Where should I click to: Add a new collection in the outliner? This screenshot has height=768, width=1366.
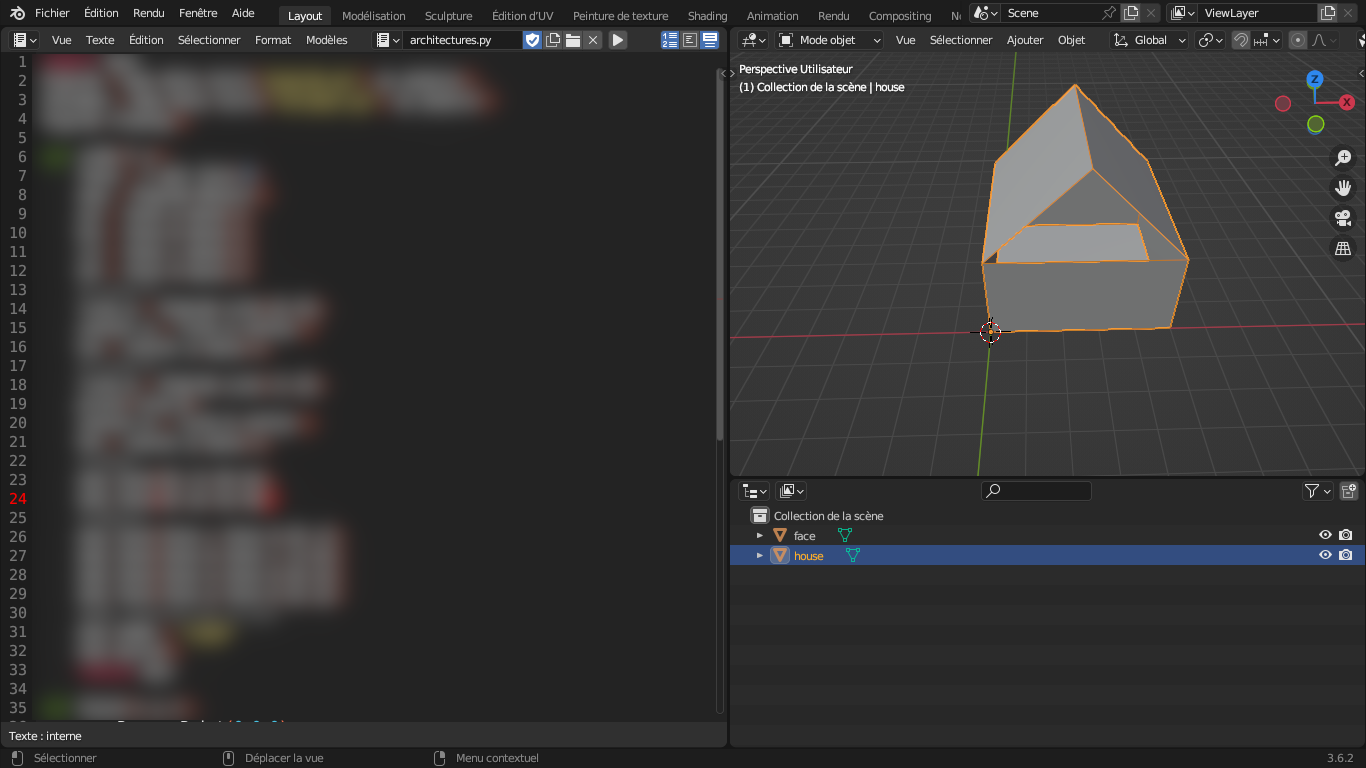click(1348, 491)
